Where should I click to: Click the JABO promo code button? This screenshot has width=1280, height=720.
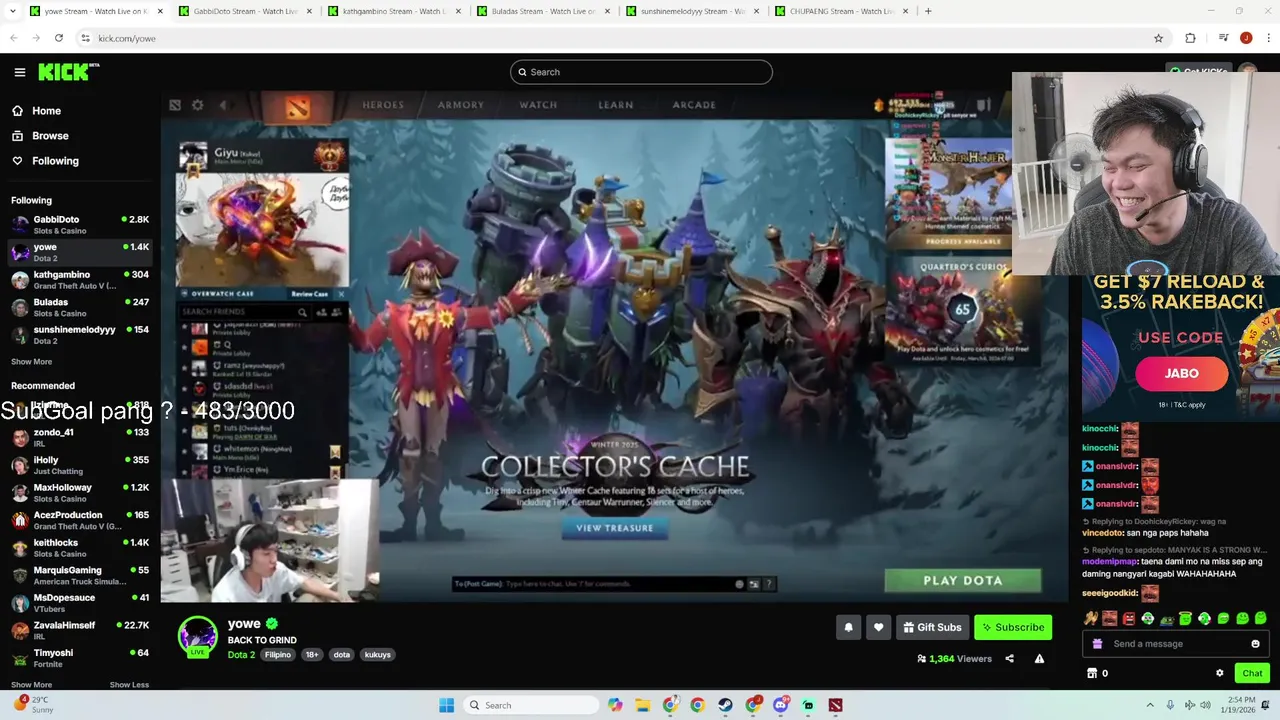tap(1181, 373)
